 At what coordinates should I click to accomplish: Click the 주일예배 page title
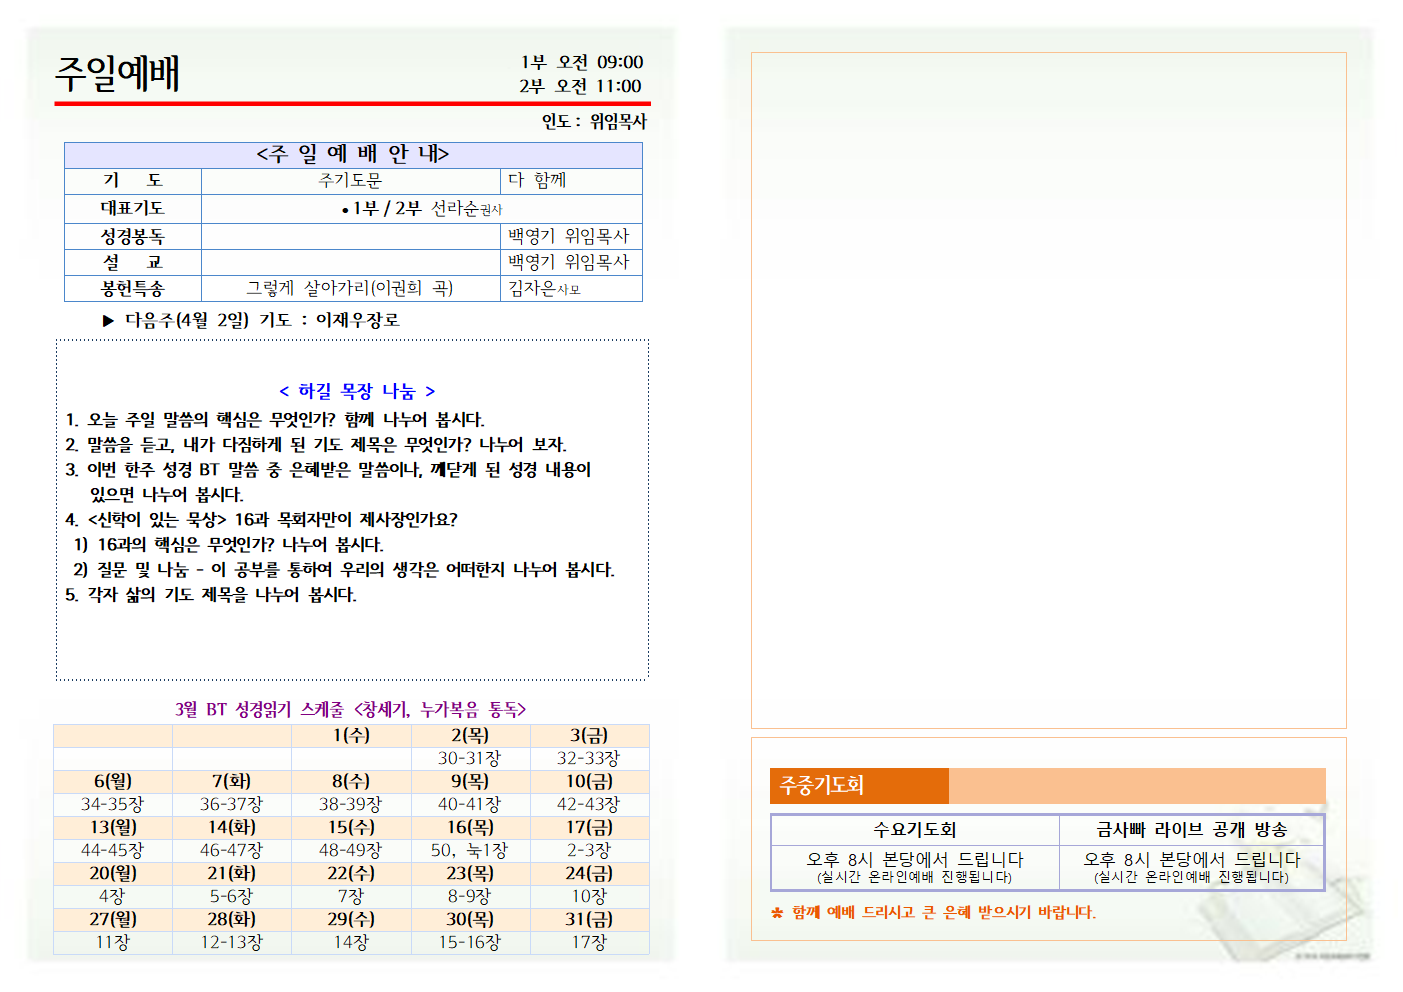click(x=117, y=74)
